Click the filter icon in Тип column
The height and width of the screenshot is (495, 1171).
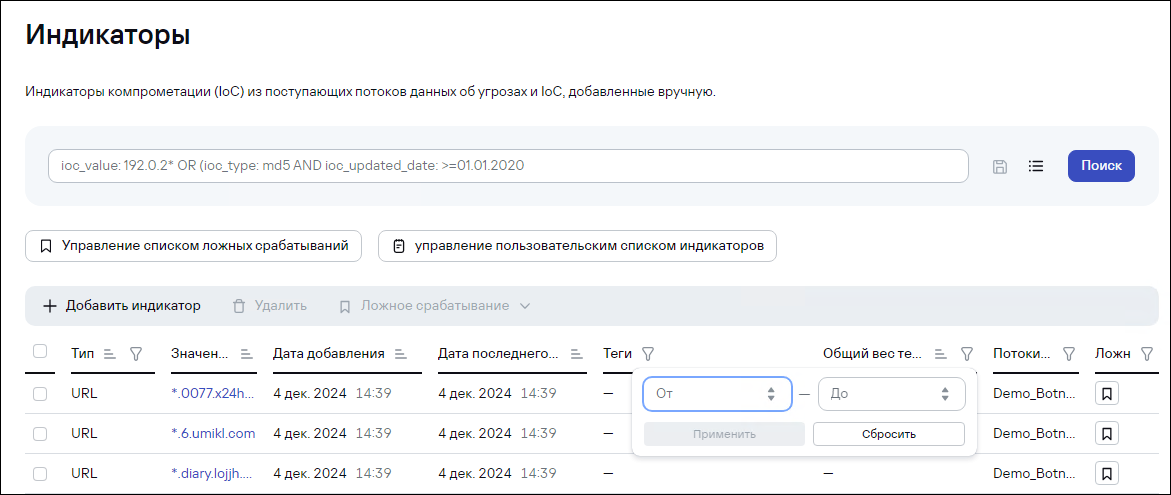point(137,353)
